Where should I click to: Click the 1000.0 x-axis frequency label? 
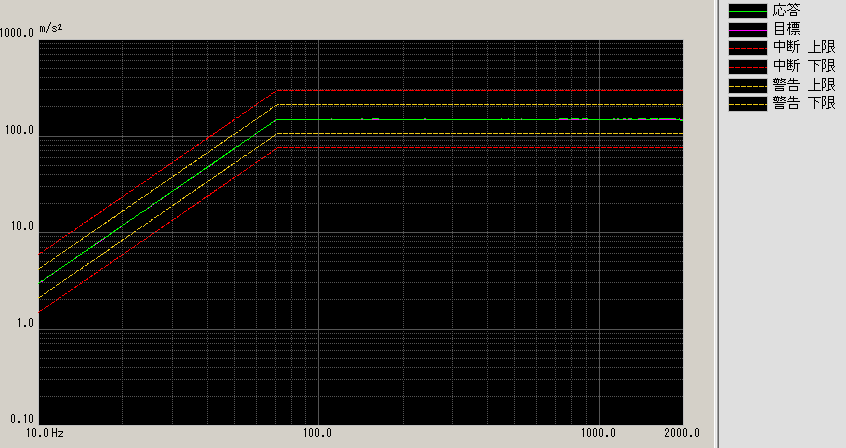598,433
